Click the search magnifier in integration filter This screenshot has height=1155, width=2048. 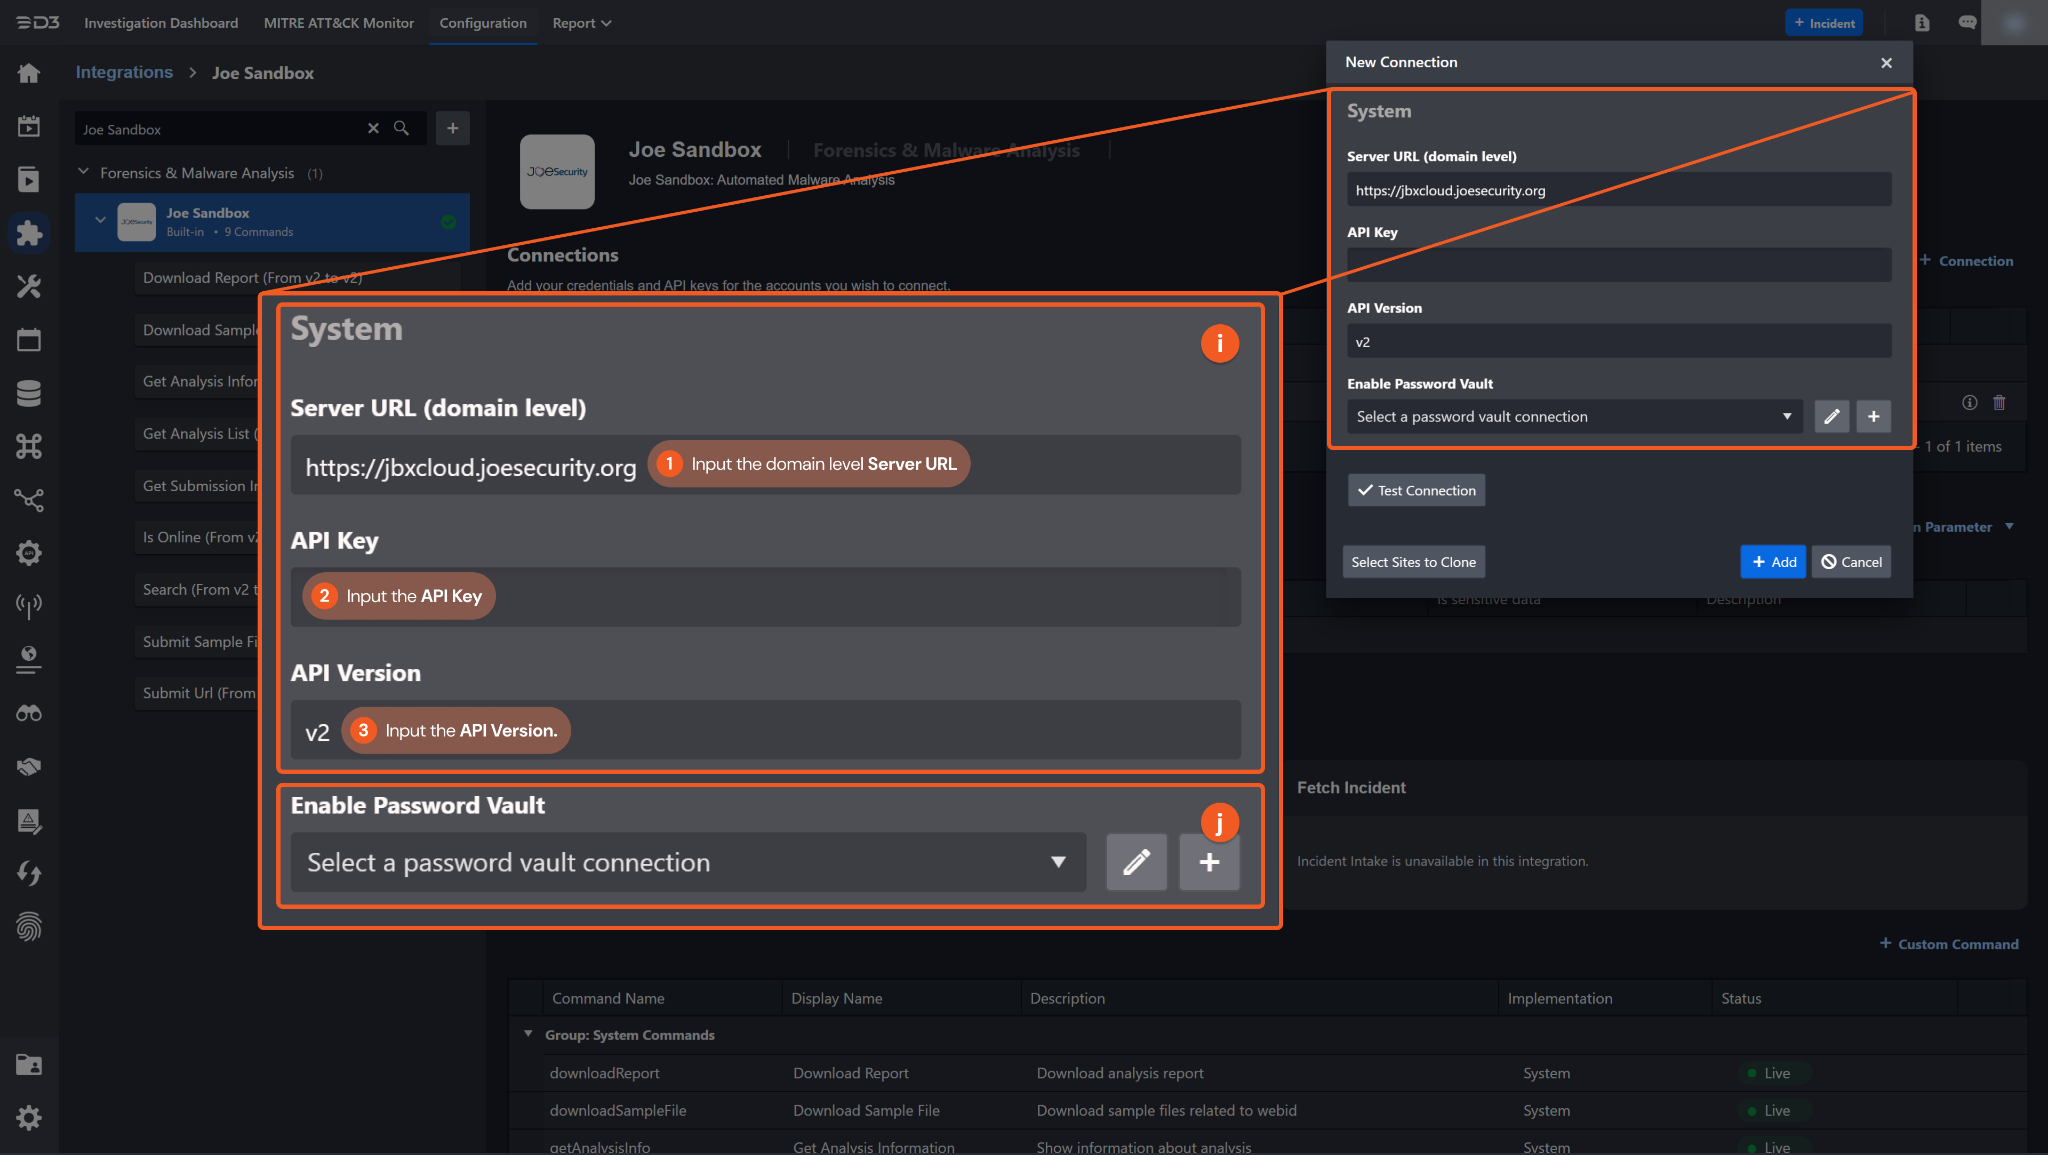pos(401,129)
